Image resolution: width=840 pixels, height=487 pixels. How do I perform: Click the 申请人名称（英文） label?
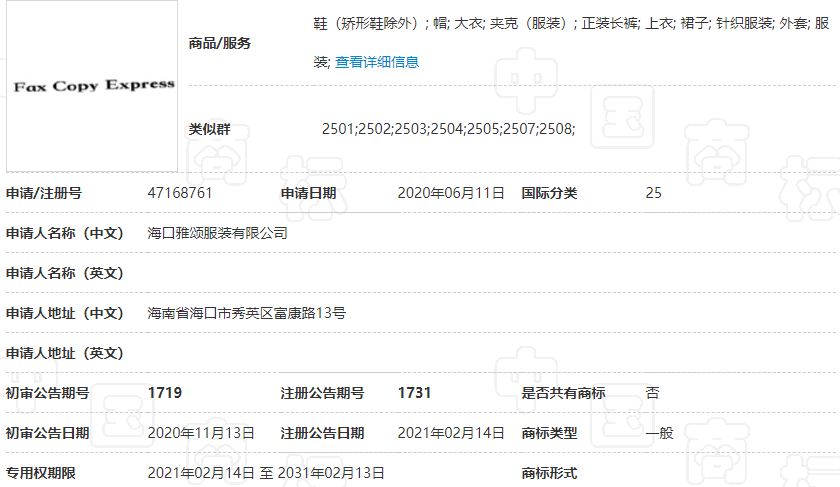pos(65,273)
